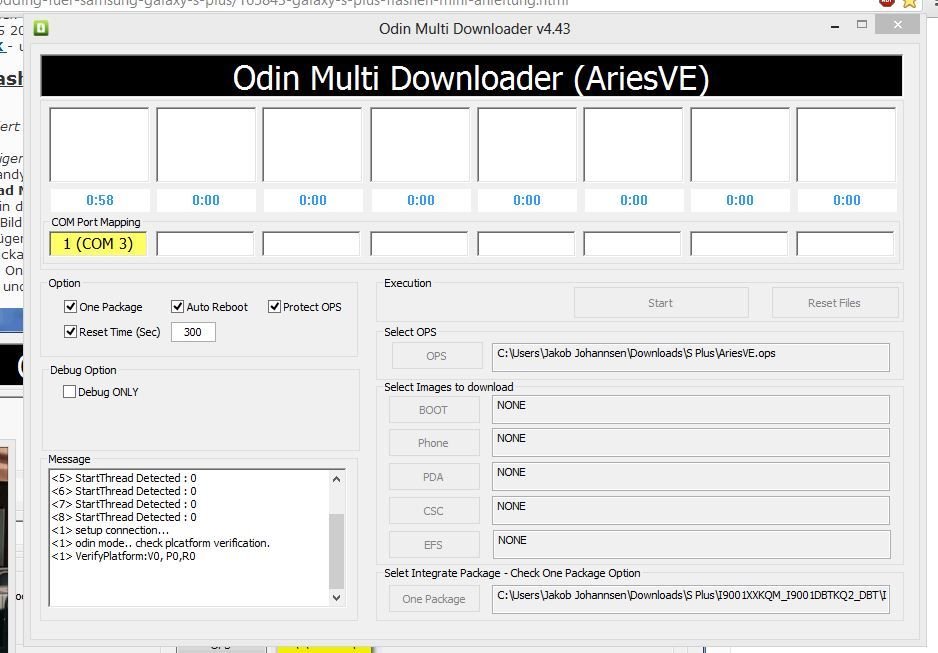Image resolution: width=938 pixels, height=653 pixels.
Task: Click '<8> StartThread Detected : 0' log line
Action: (x=124, y=517)
